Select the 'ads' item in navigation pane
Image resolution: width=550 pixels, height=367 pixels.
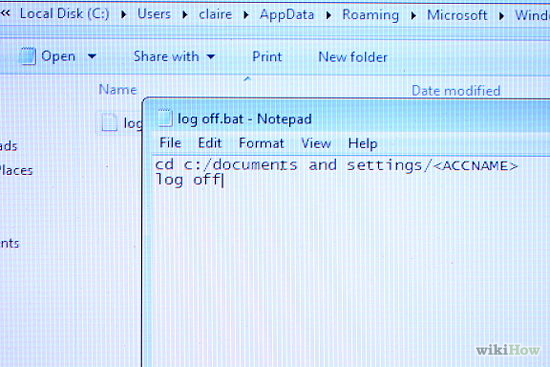click(8, 146)
